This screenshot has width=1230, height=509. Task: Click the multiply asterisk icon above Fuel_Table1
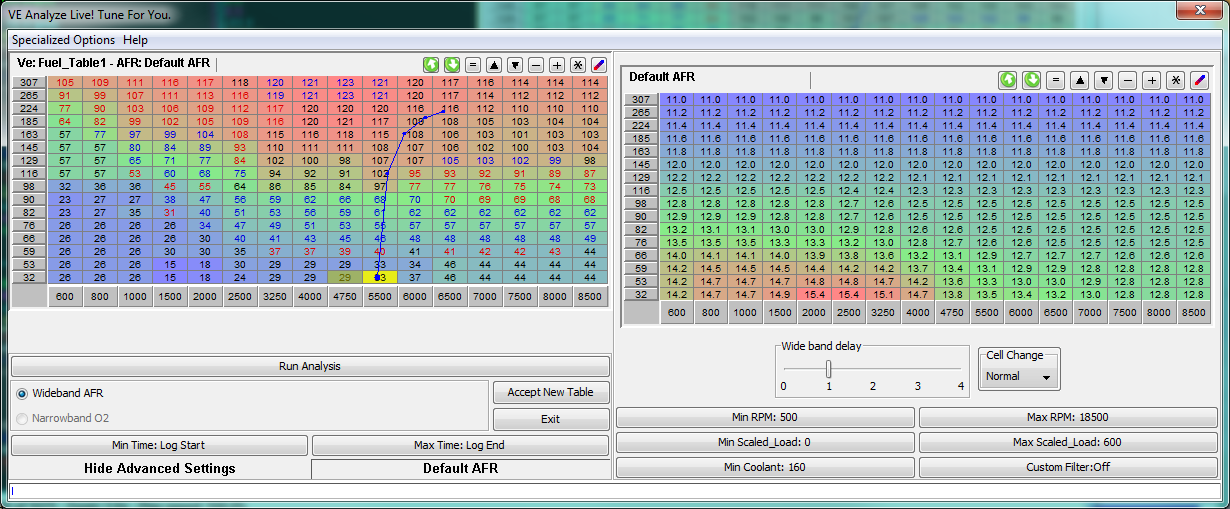click(x=577, y=63)
